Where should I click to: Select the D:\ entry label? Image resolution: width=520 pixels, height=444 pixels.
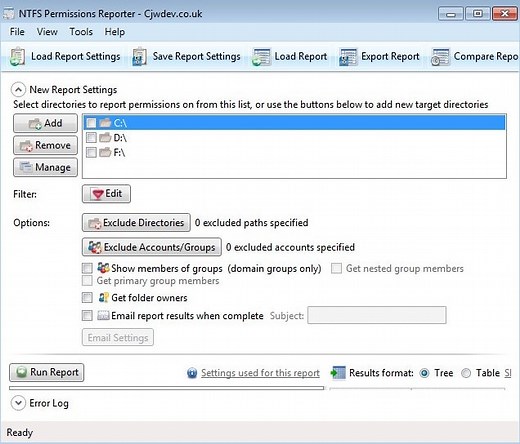(x=120, y=138)
